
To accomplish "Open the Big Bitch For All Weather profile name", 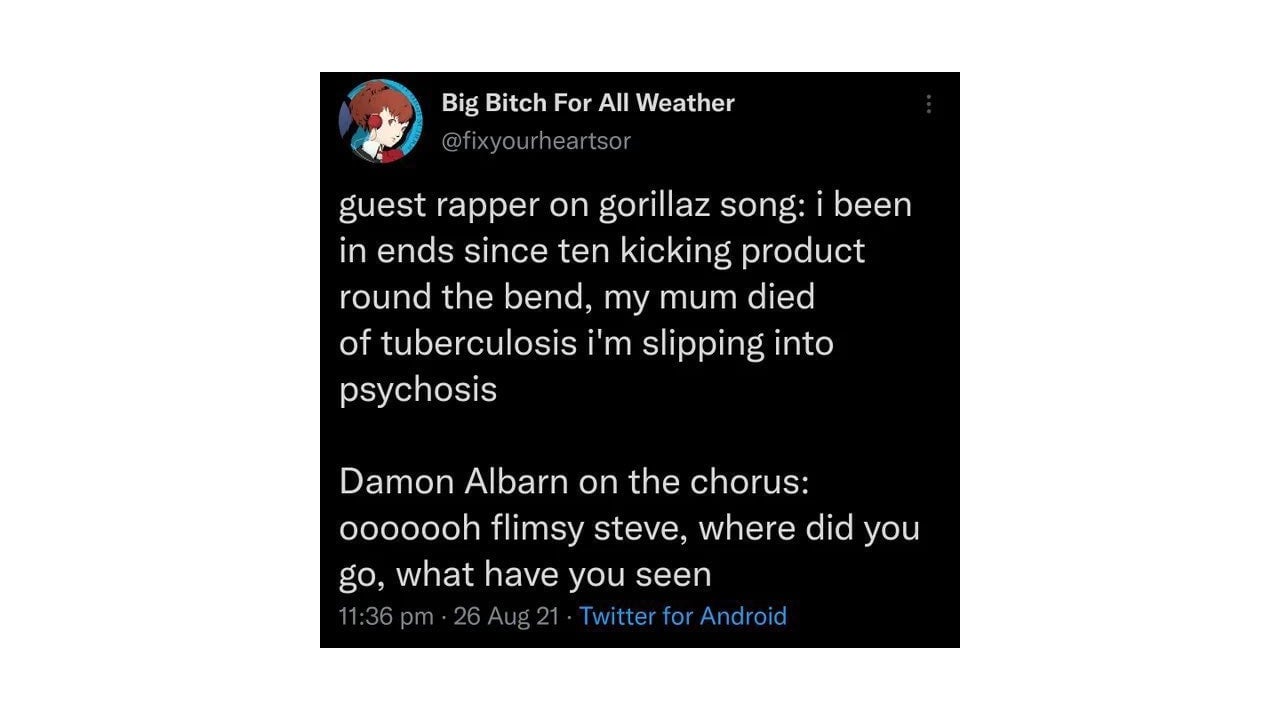I will (x=588, y=103).
